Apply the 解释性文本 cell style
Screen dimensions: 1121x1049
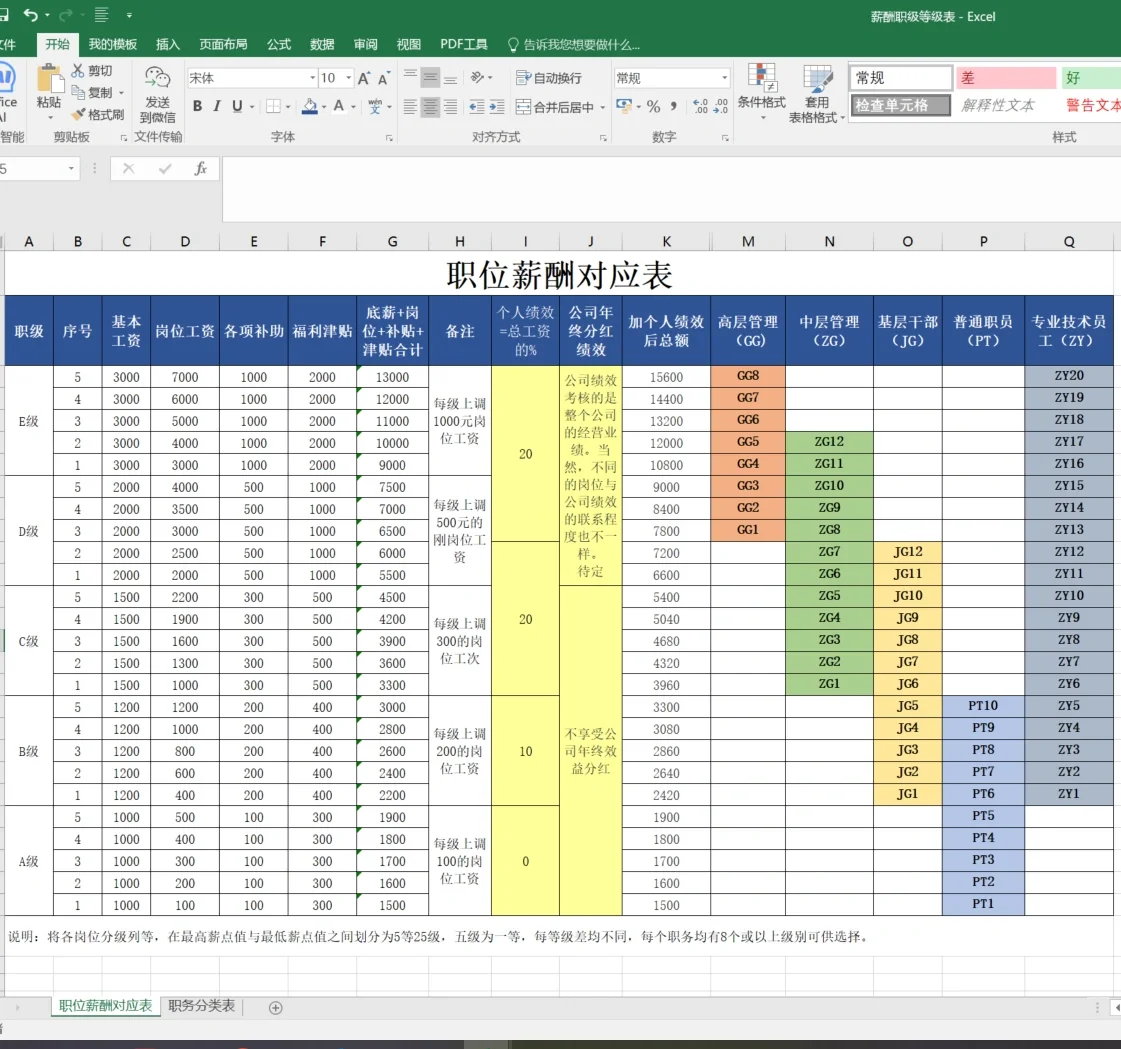[1006, 105]
